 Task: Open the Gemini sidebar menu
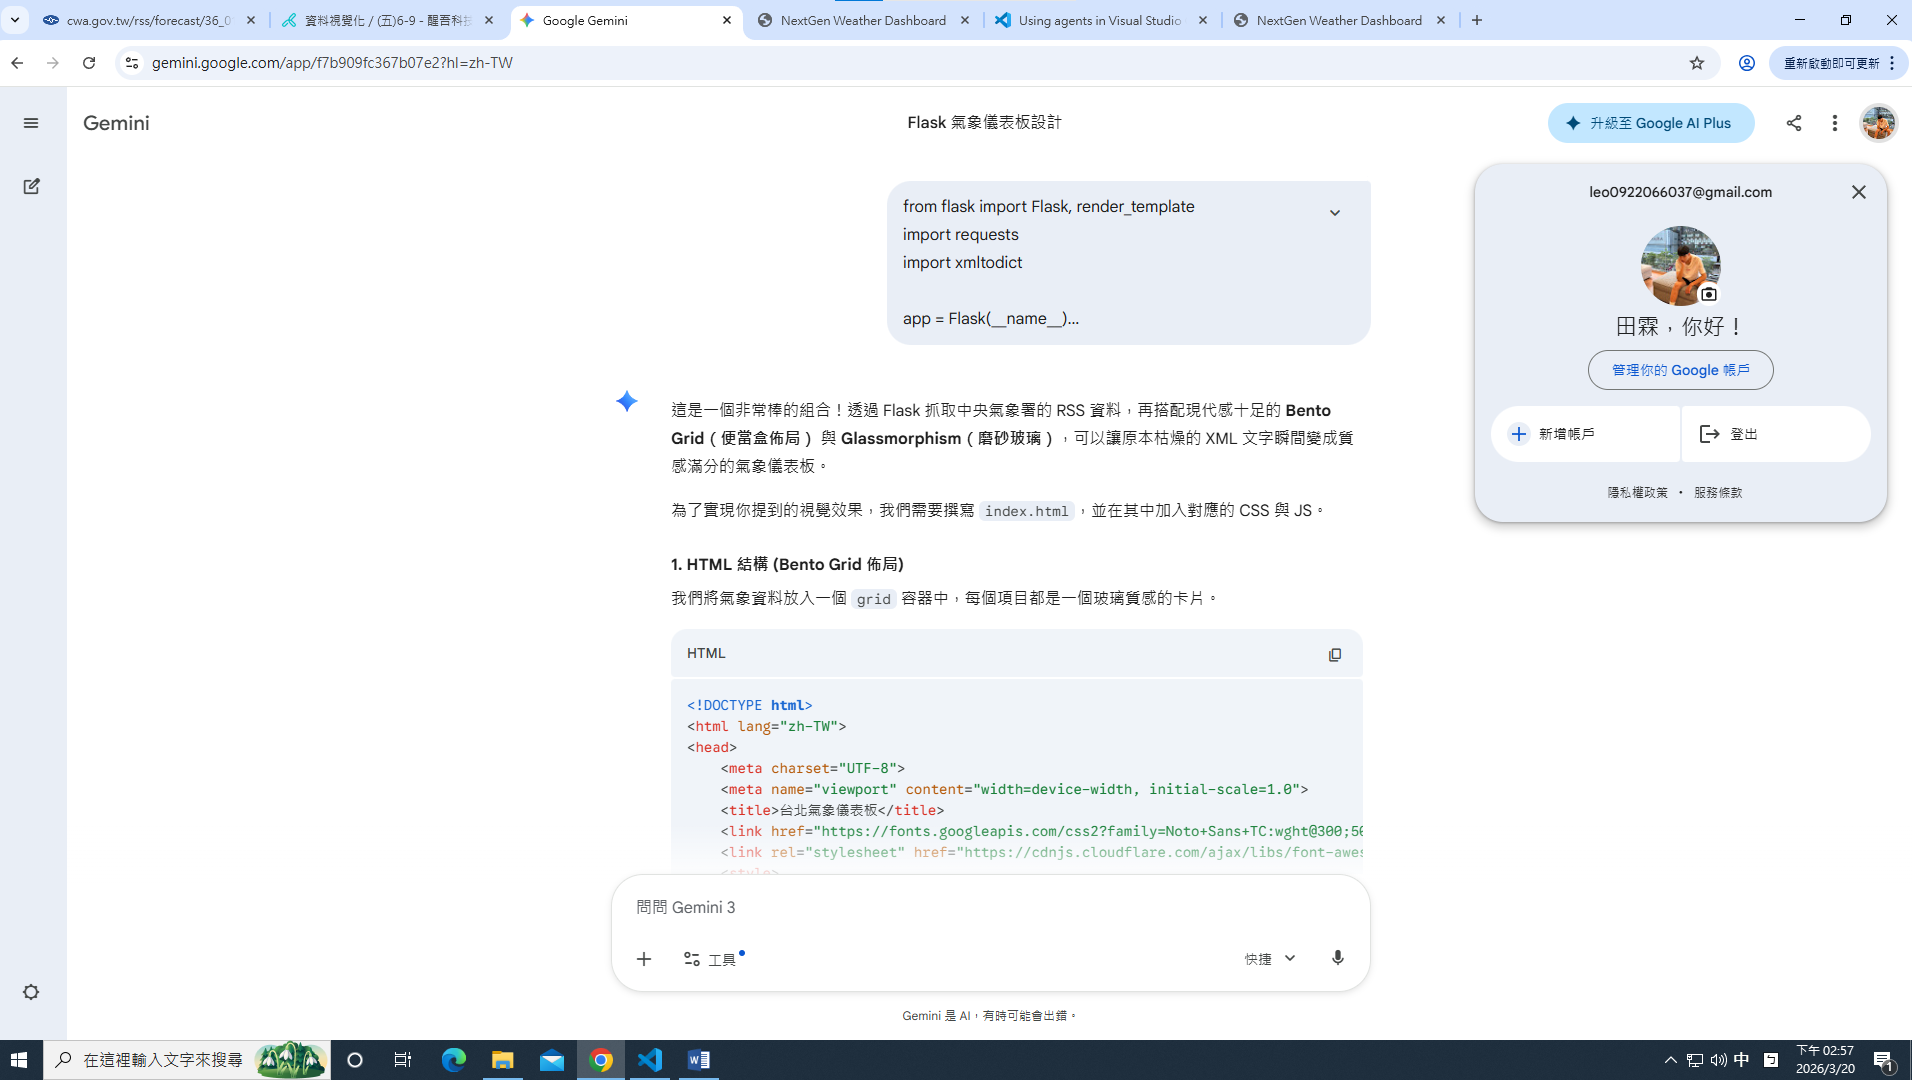pos(31,122)
